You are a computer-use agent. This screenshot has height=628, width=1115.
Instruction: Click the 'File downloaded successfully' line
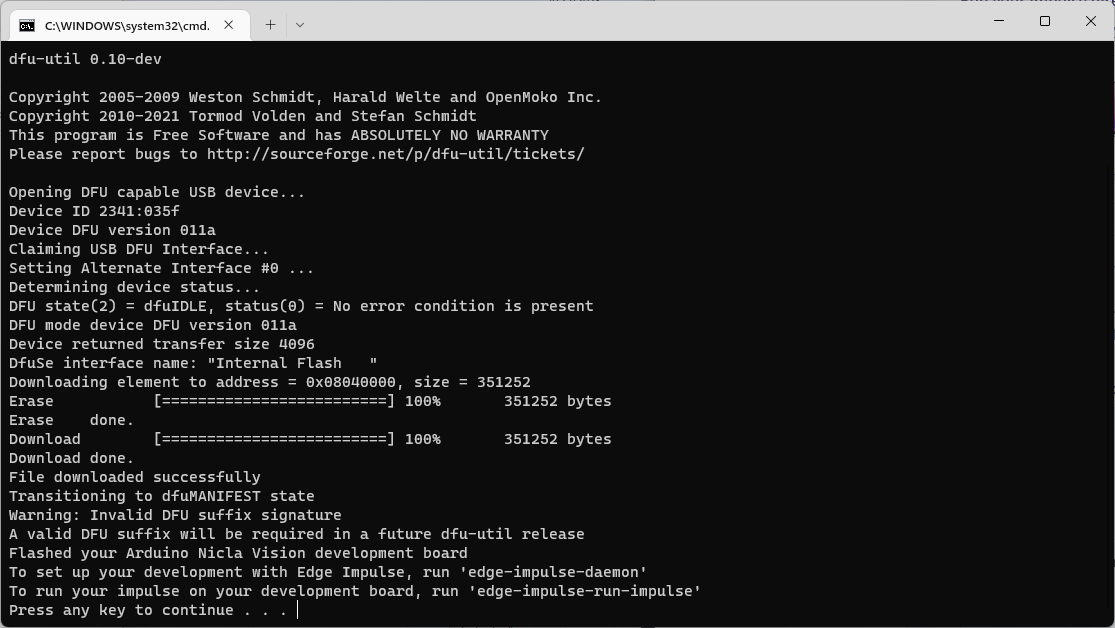[134, 477]
